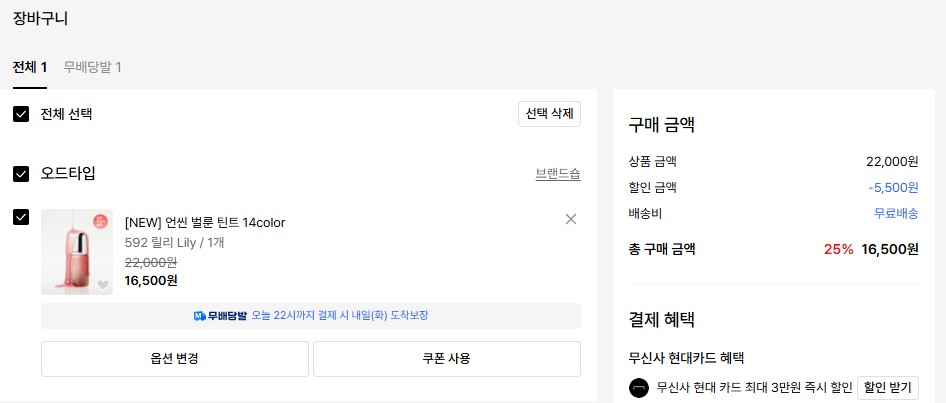Click the next-day arrival guarantee banner
Image resolution: width=946 pixels, height=403 pixels.
311,316
